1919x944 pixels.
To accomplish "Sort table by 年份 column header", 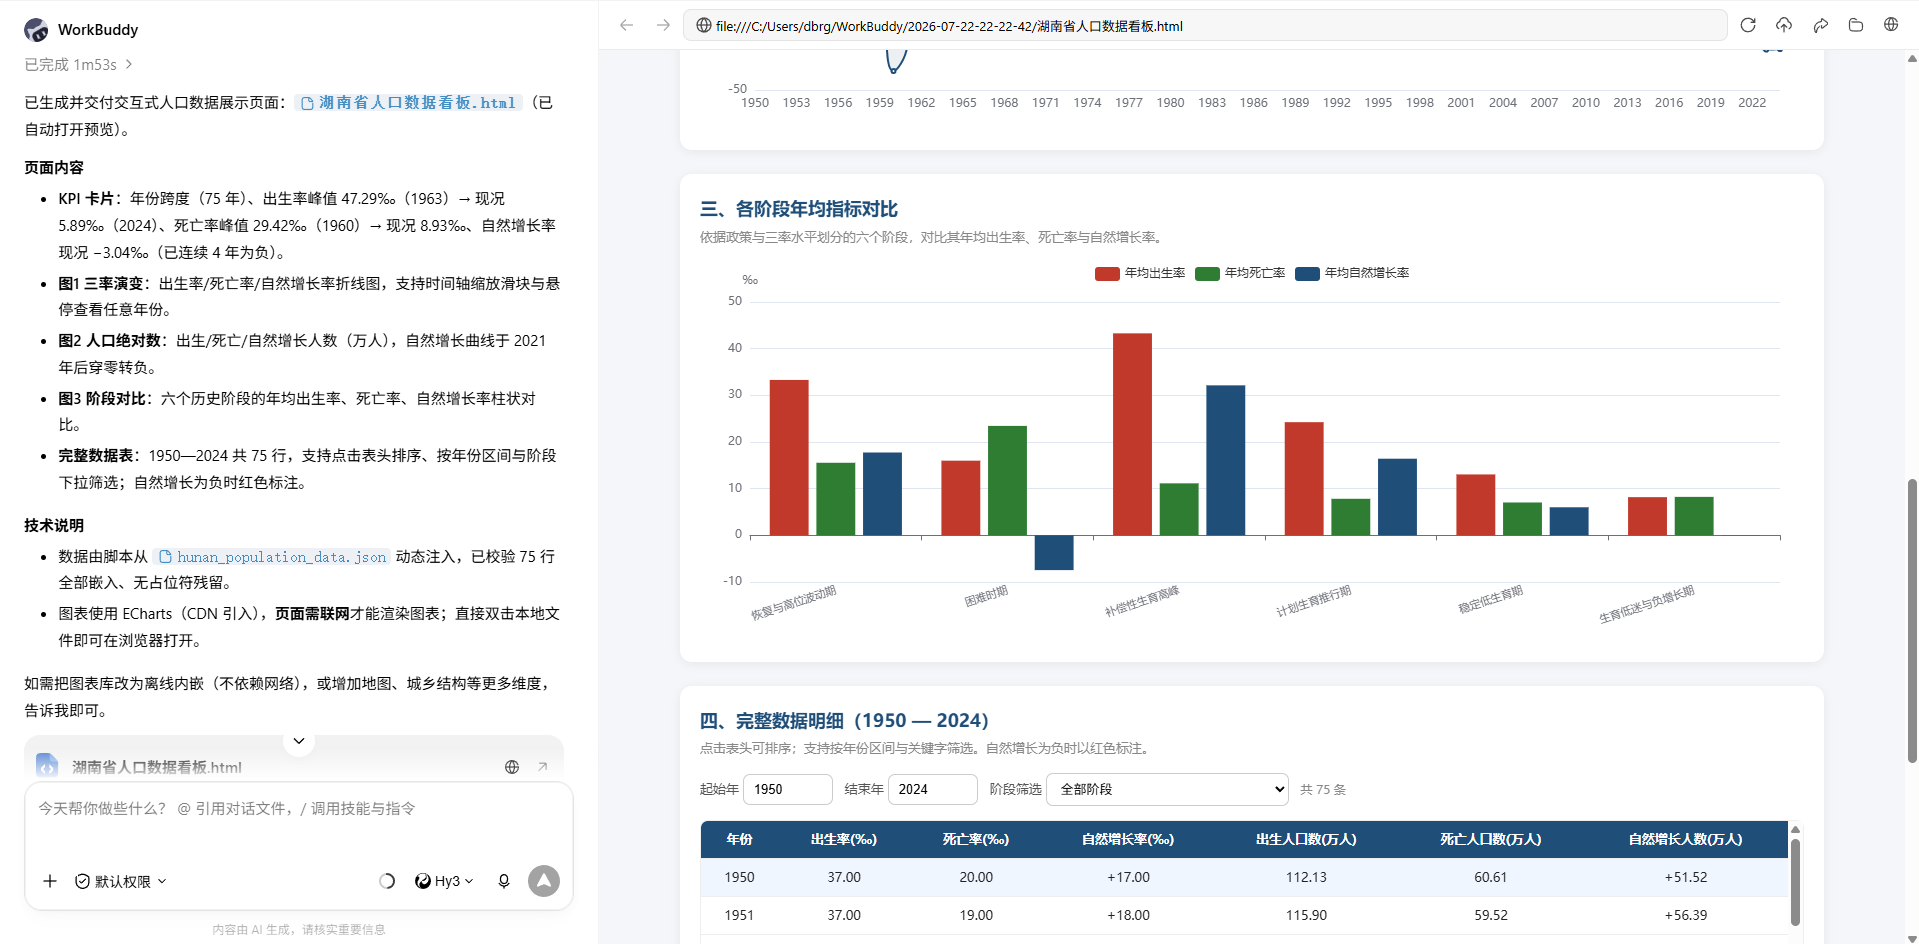I will pyautogui.click(x=739, y=839).
